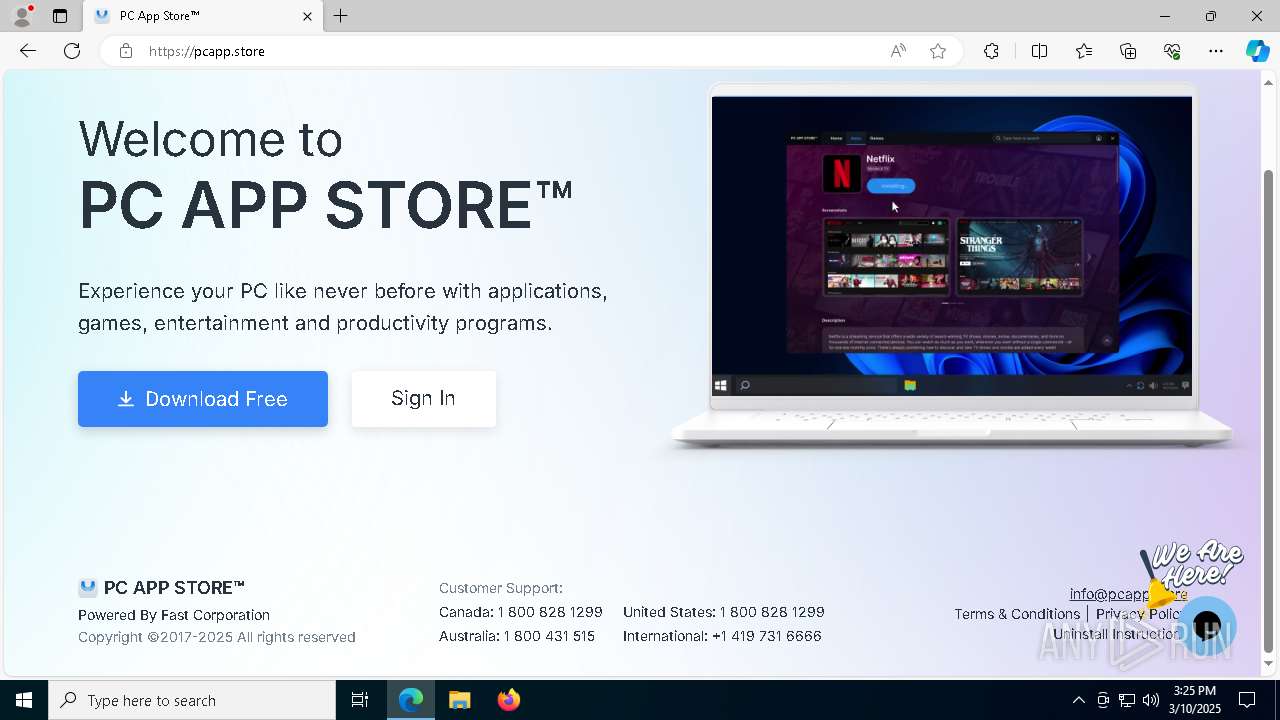Open the Uninstall Instructions link
The height and width of the screenshot is (720, 1280).
tap(1120, 634)
